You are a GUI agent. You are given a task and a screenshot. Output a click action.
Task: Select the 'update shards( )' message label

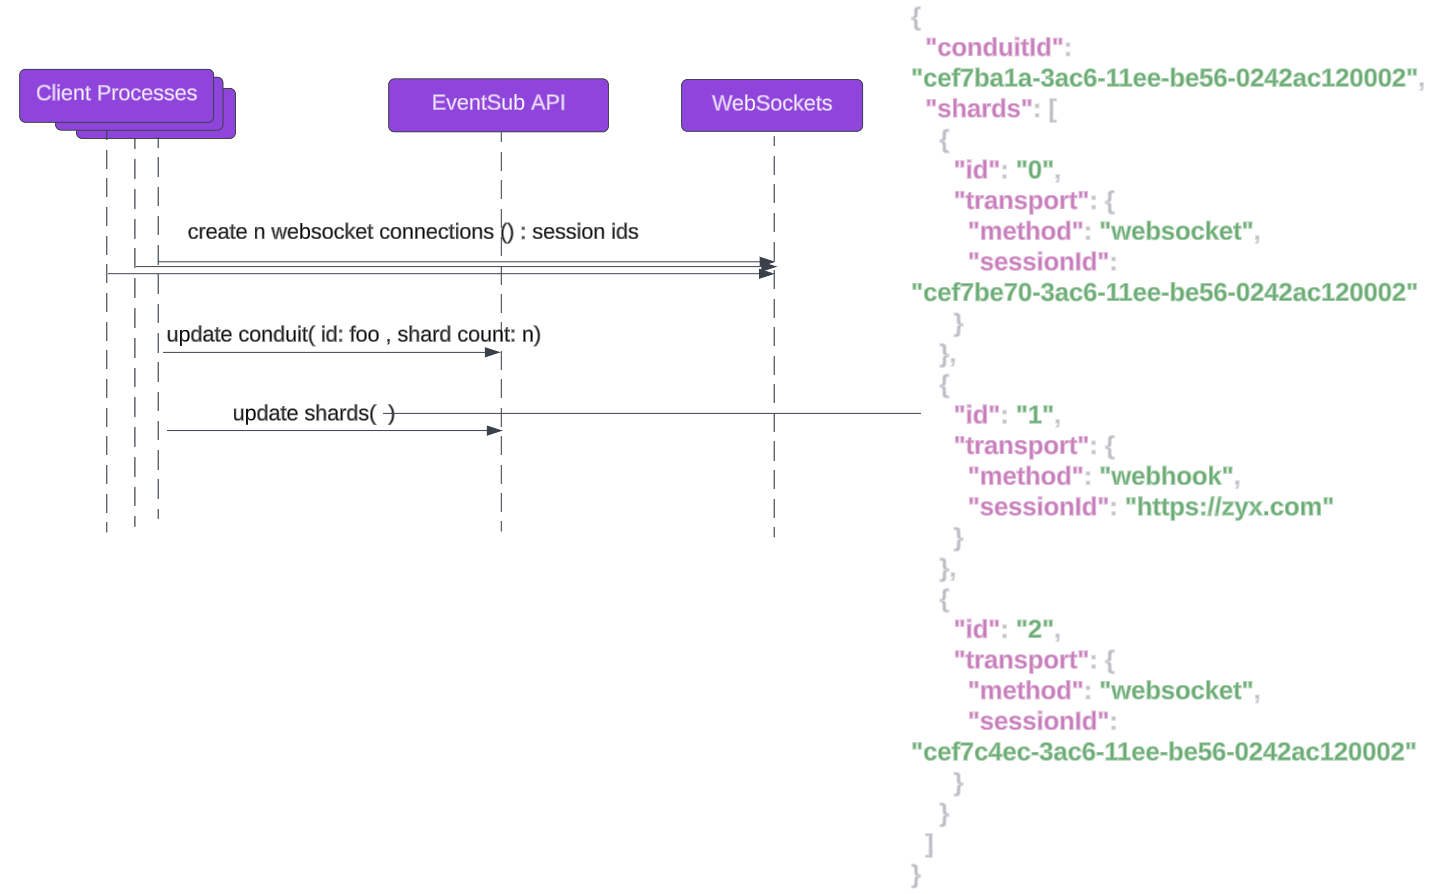point(314,413)
